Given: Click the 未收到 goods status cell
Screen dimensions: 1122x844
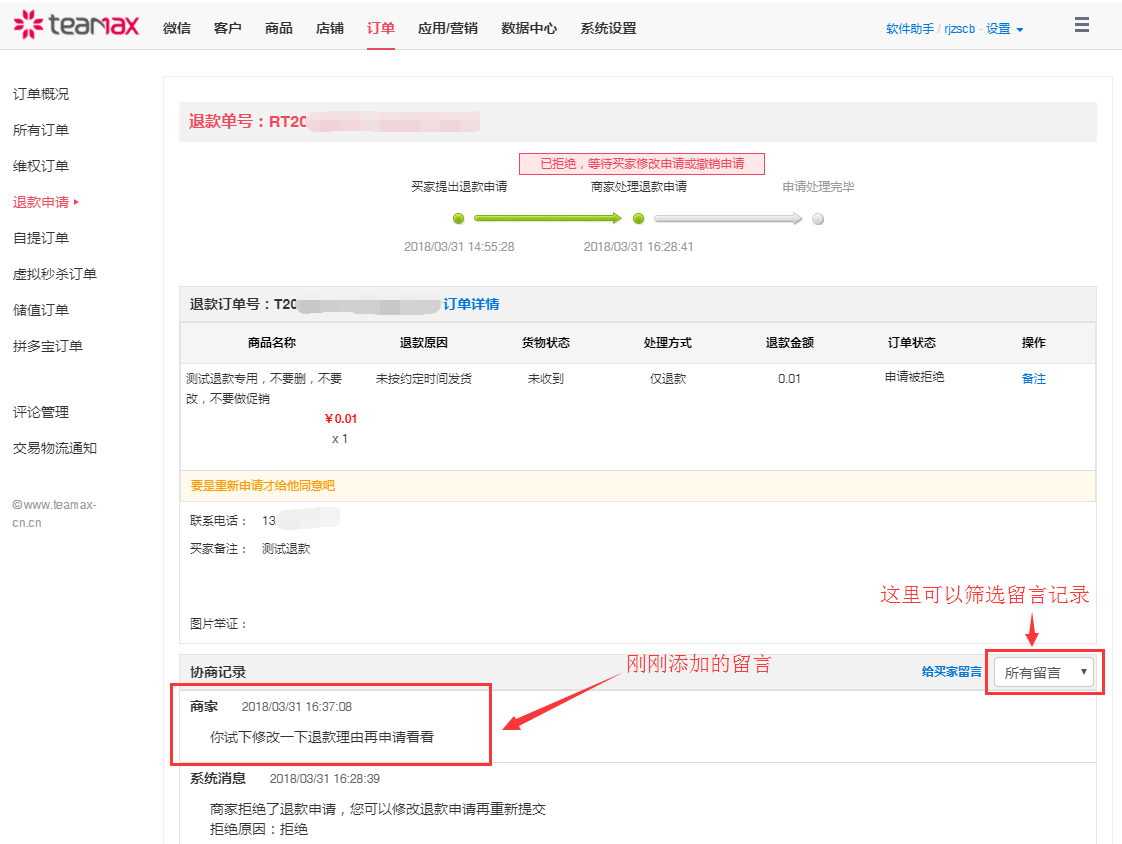Looking at the screenshot, I should (x=545, y=379).
